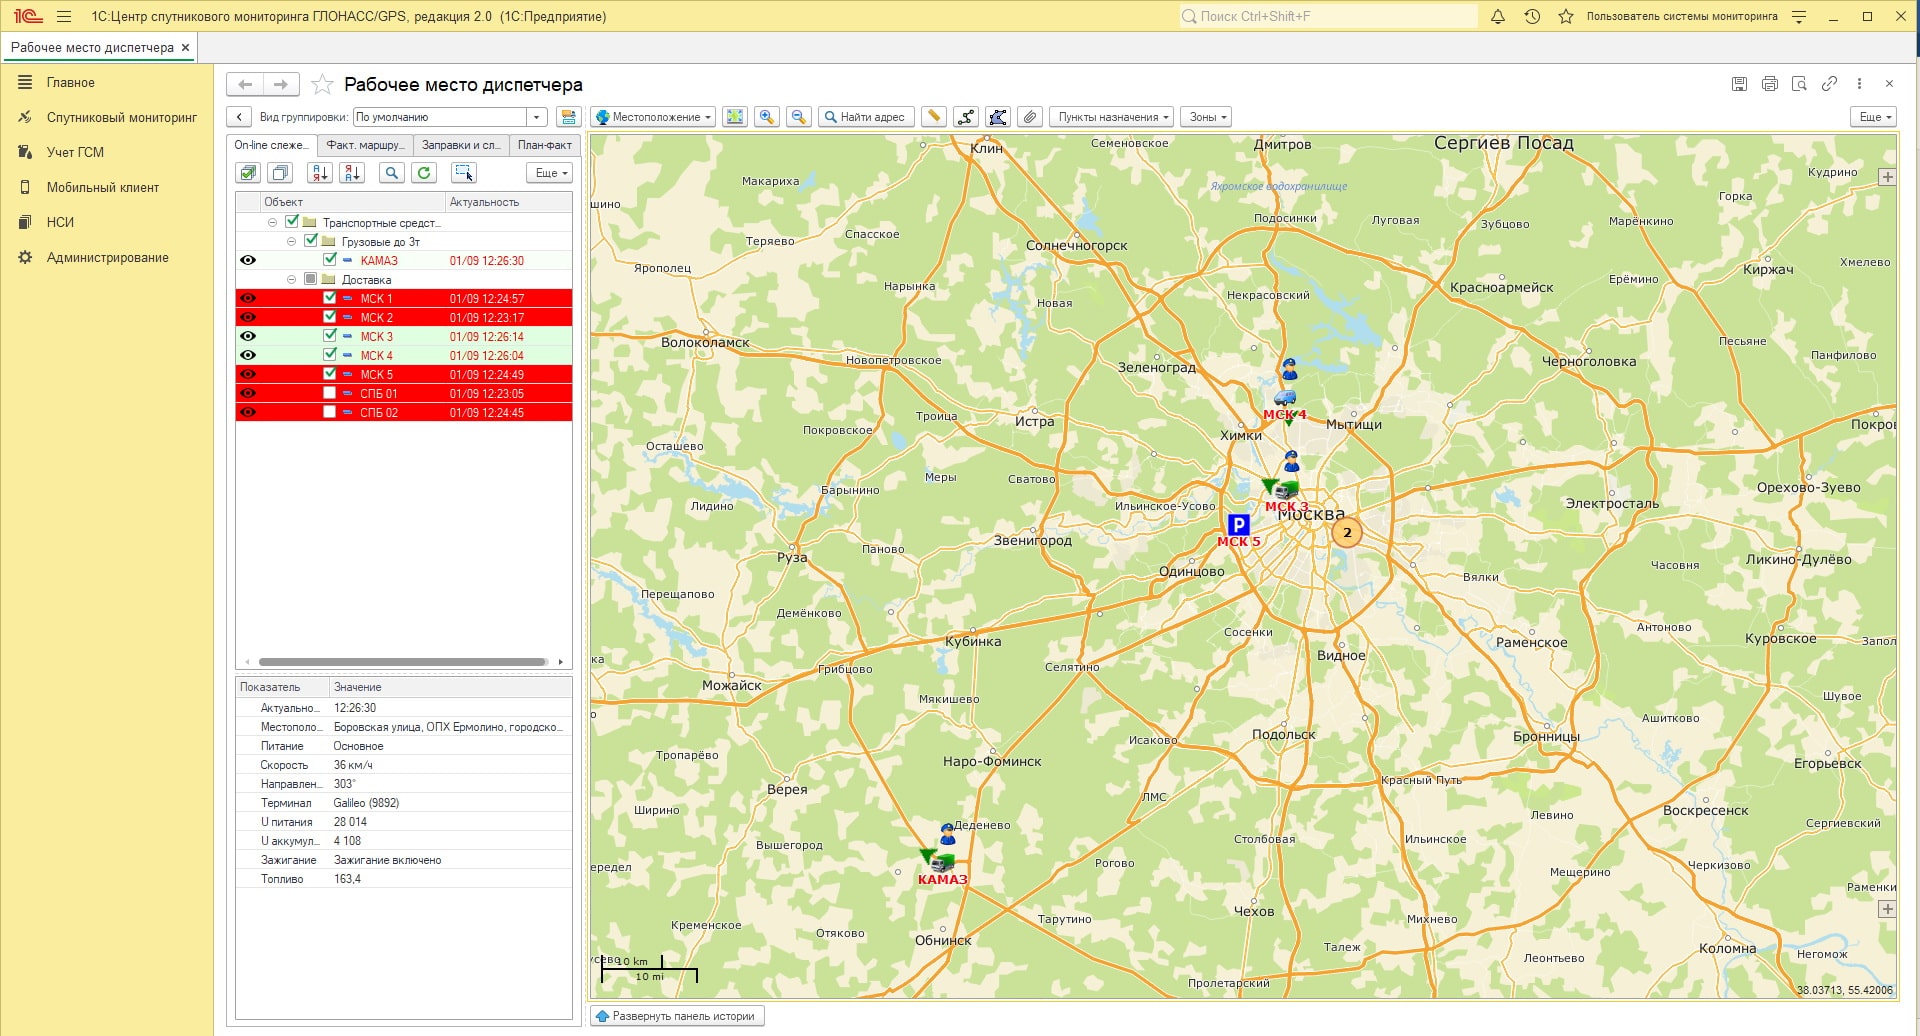This screenshot has width=1920, height=1036.
Task: Open the Еще menu above object list
Action: pyautogui.click(x=550, y=173)
